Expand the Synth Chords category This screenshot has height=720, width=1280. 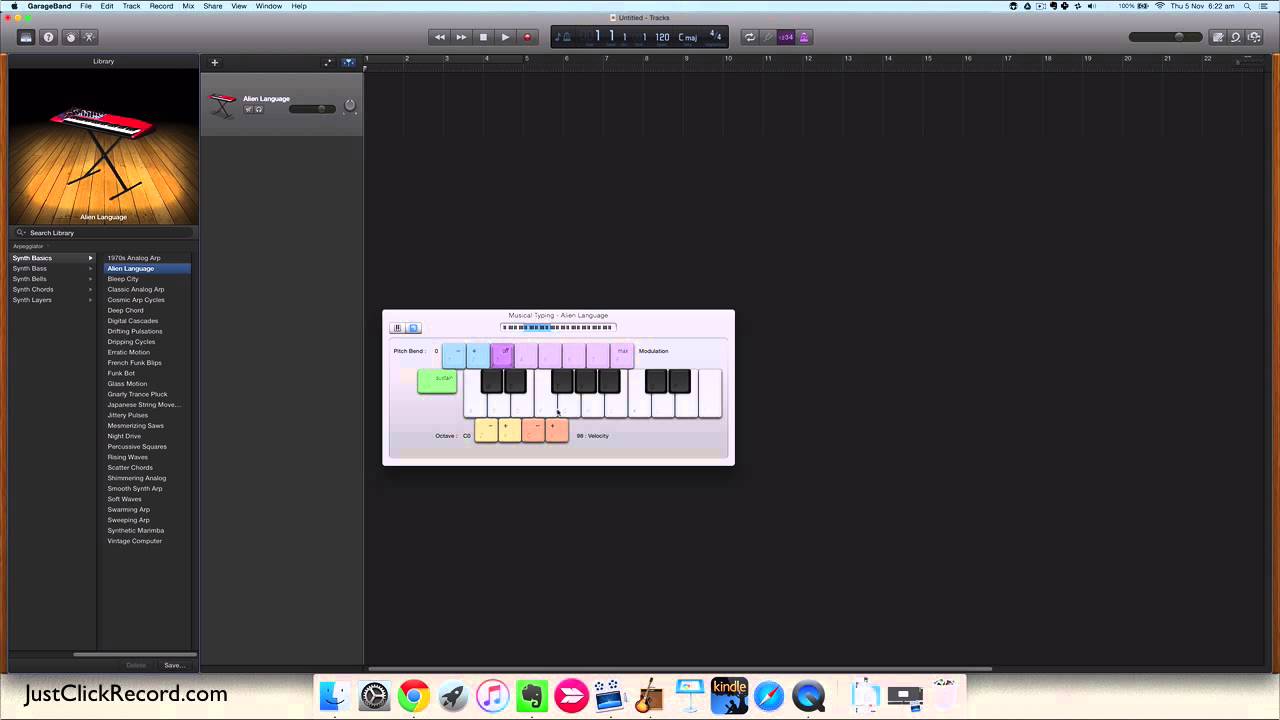coord(52,289)
